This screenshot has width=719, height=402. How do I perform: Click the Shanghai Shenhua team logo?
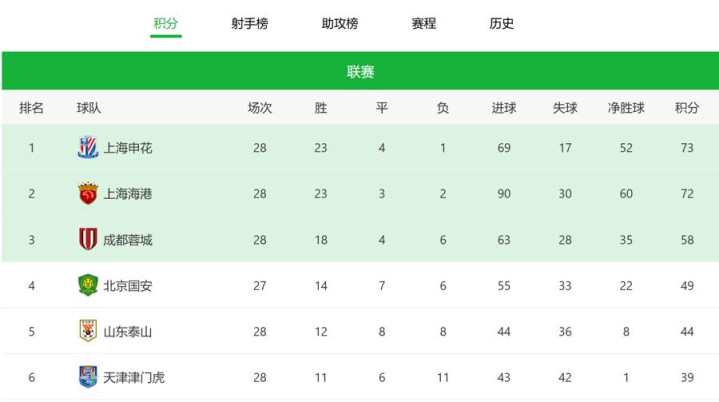(x=88, y=148)
